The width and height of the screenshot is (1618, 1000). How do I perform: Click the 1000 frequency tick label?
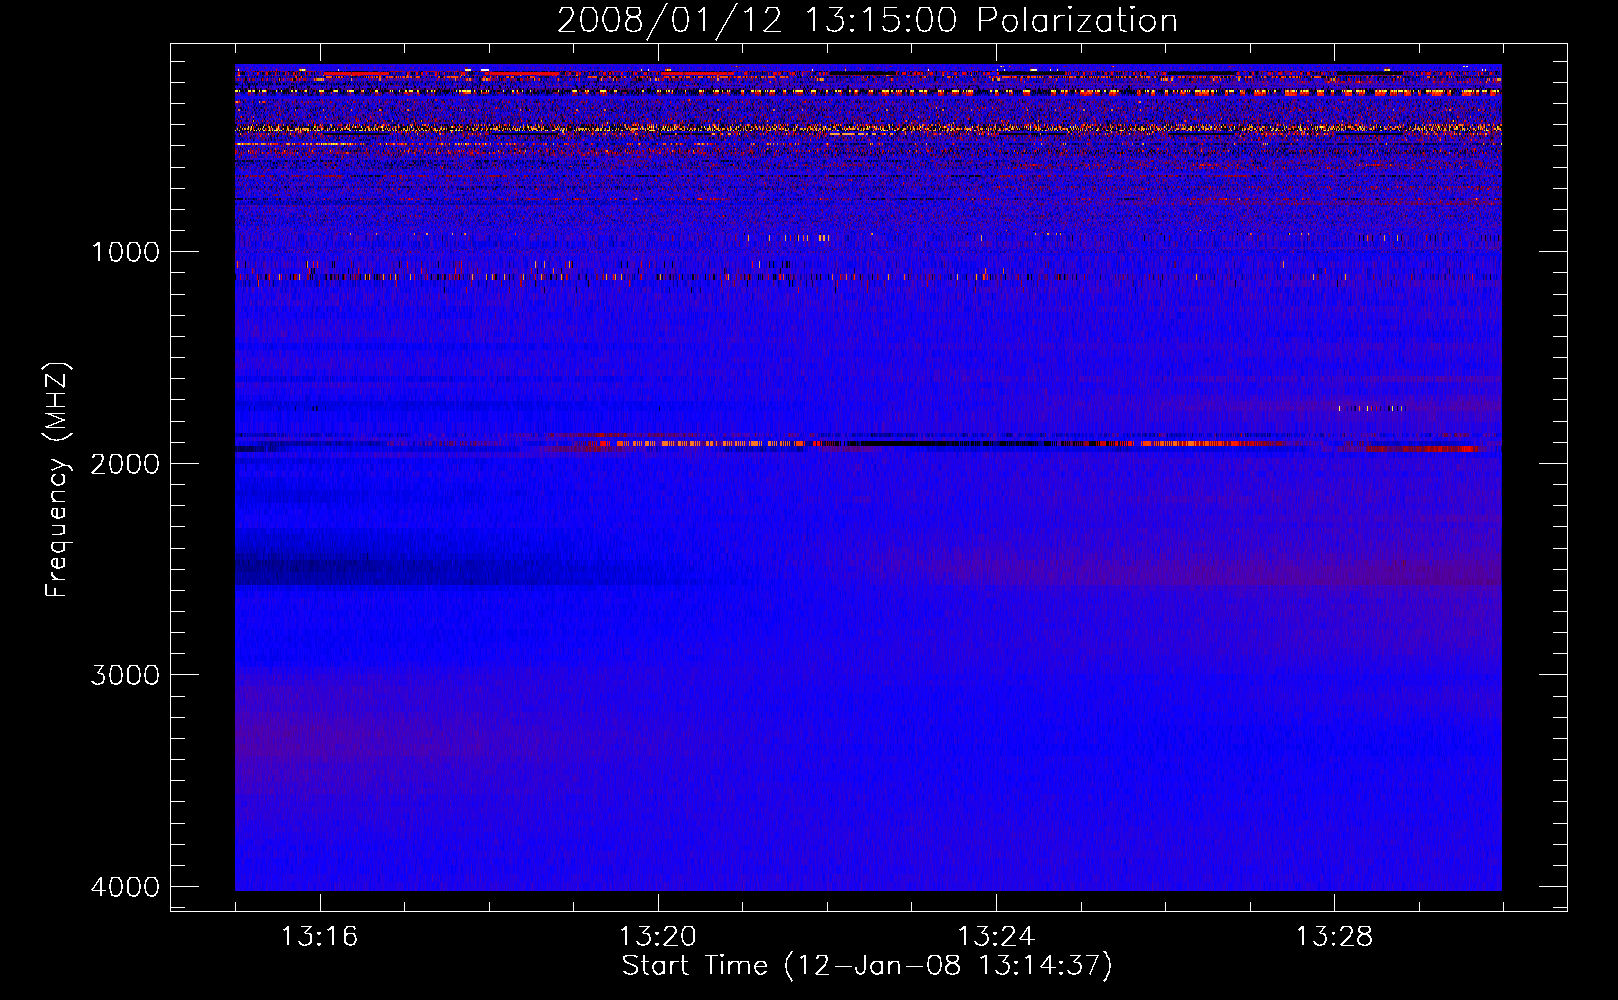[x=125, y=252]
